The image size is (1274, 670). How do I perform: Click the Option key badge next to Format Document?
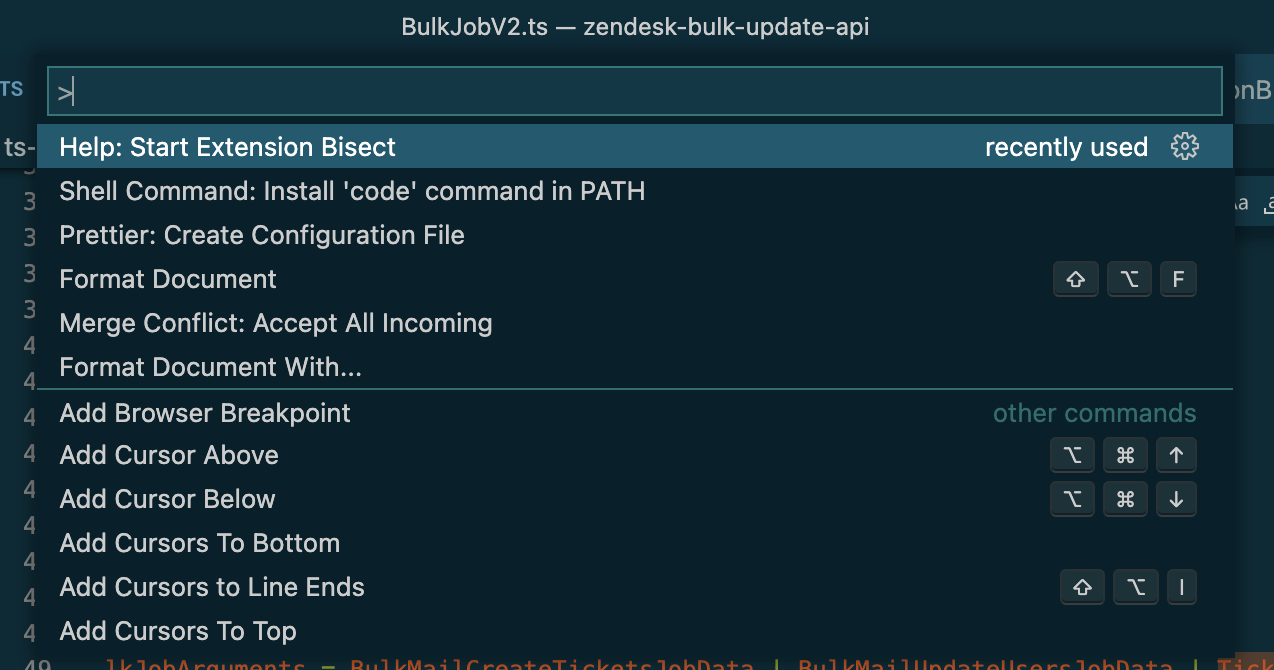[1128, 279]
